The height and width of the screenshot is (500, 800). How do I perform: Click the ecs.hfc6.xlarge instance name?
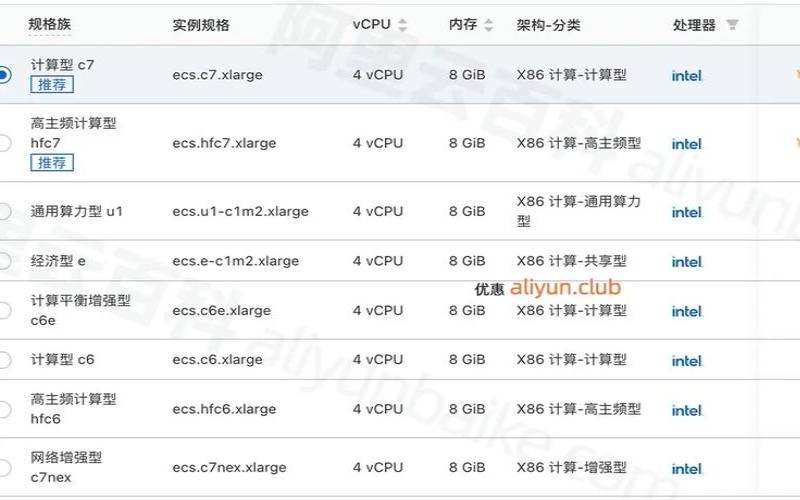[x=224, y=409]
